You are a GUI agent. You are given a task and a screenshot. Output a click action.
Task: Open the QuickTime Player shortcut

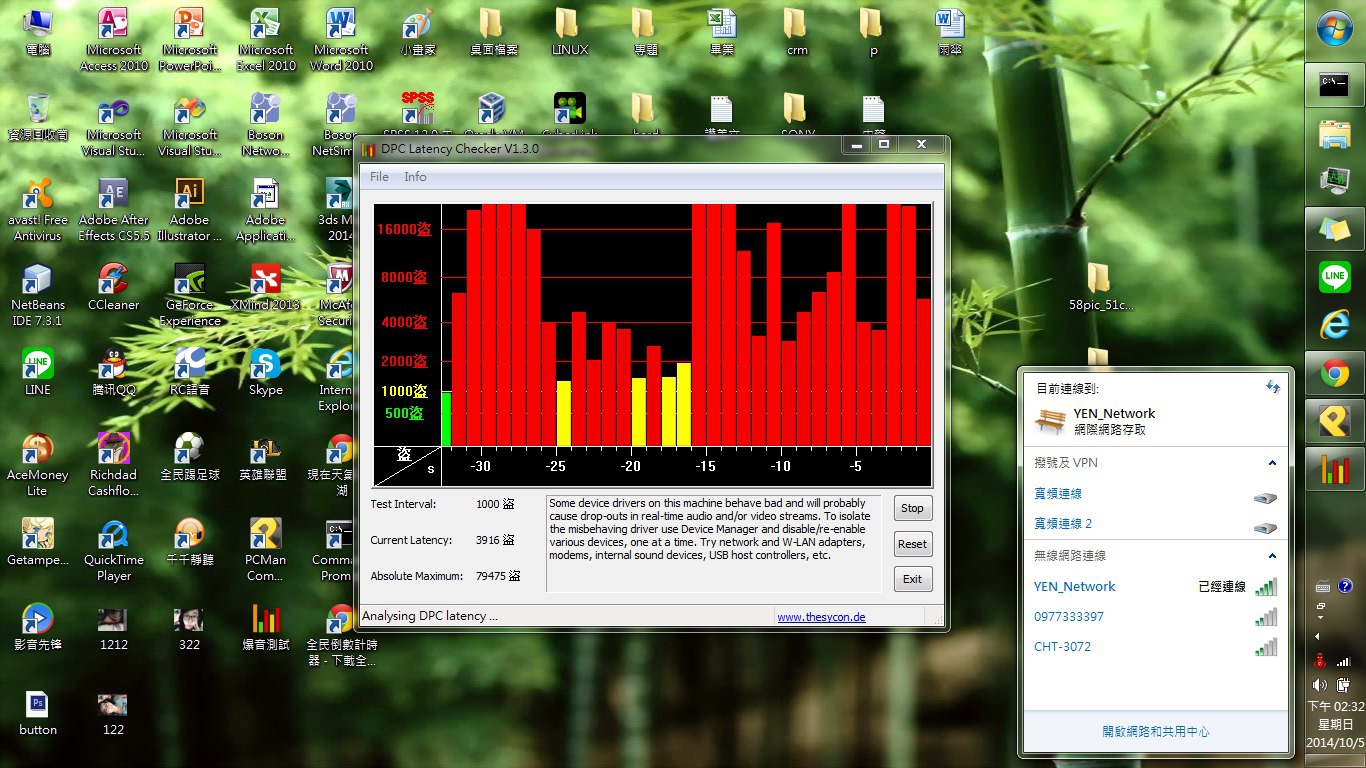point(113,550)
